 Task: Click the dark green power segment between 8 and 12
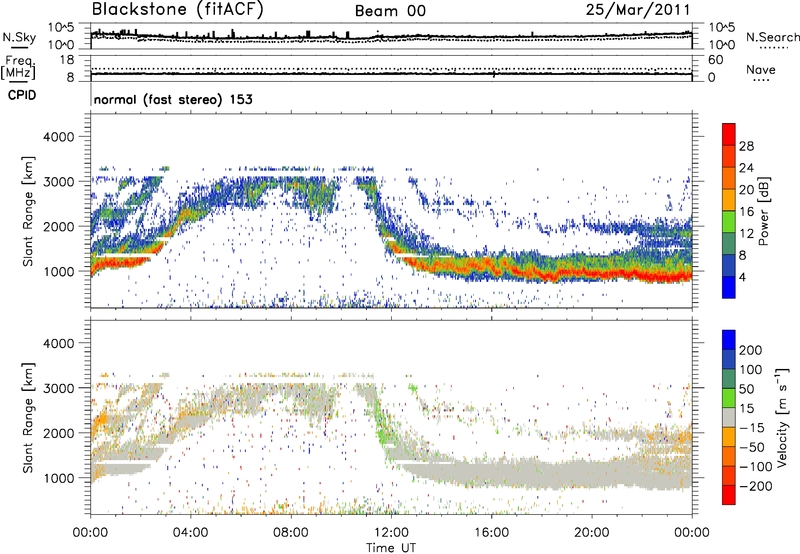(x=729, y=243)
